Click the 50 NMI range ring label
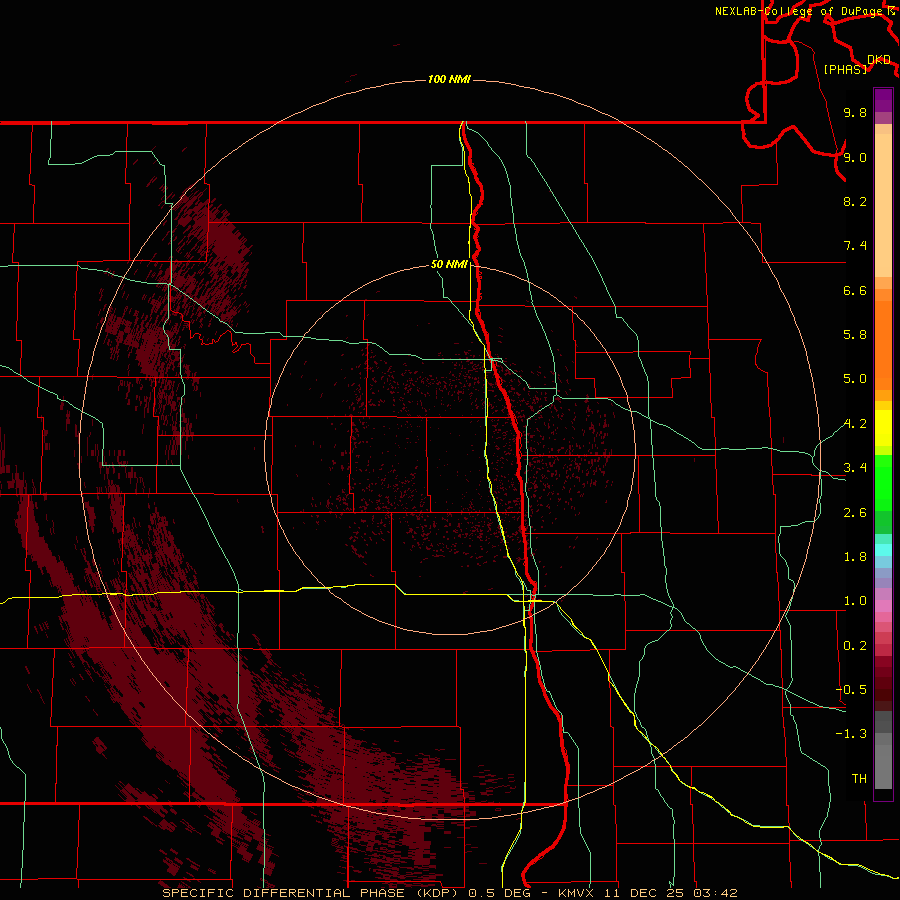900x900 pixels. pos(449,264)
